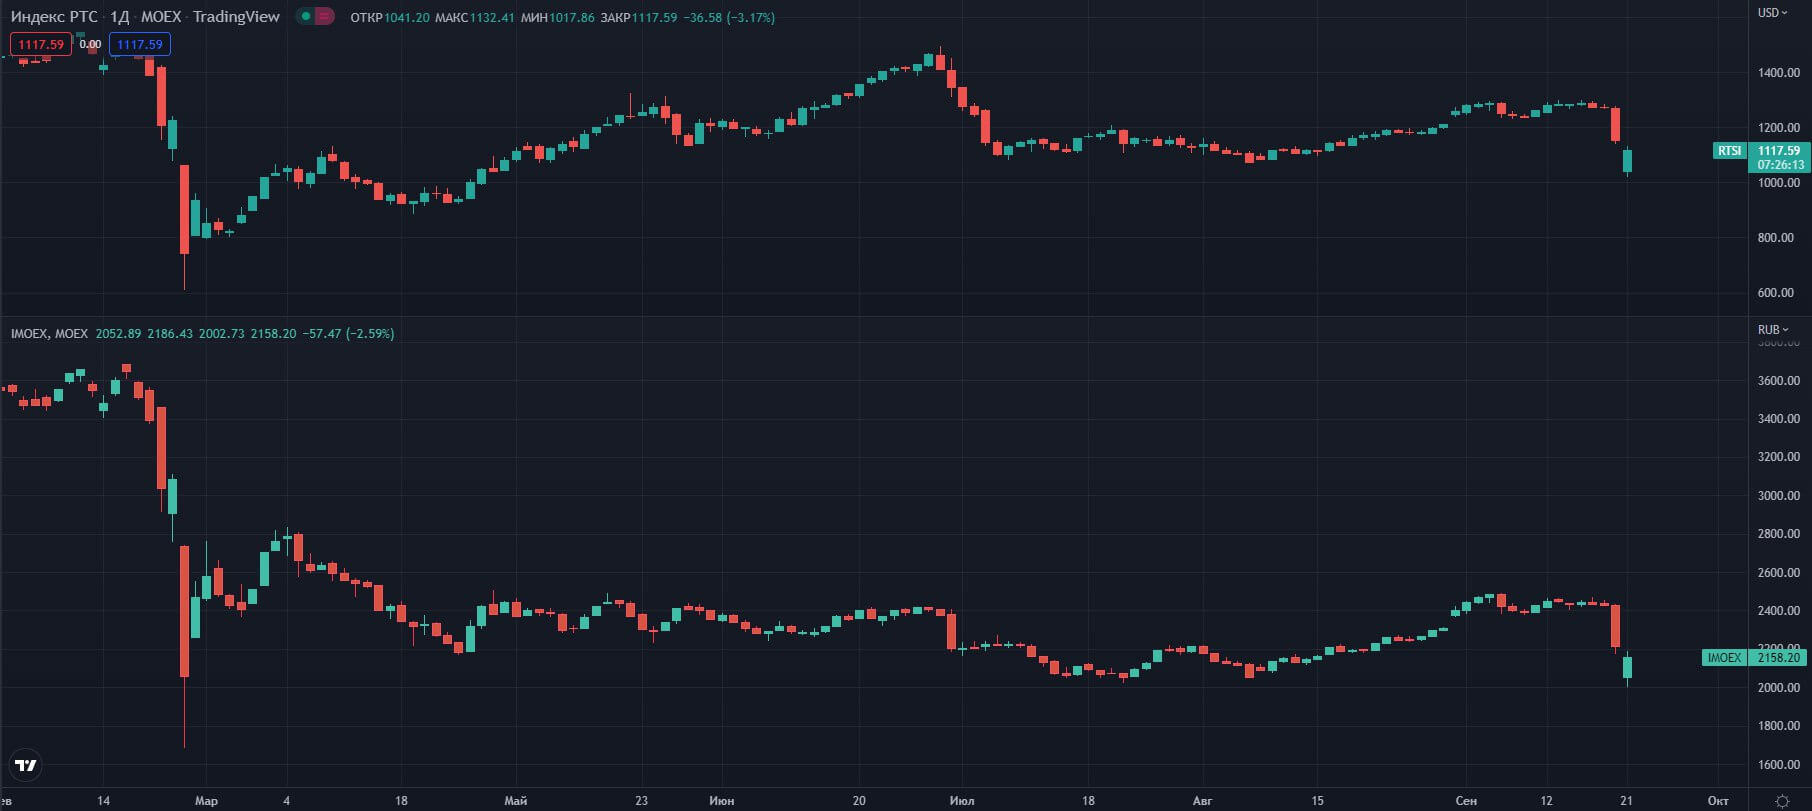Click the RTSI price scale label
1812x811 pixels.
(1730, 151)
